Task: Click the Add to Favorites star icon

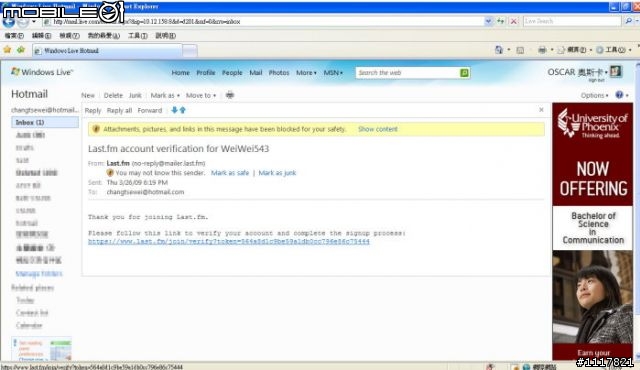Action: coord(21,50)
